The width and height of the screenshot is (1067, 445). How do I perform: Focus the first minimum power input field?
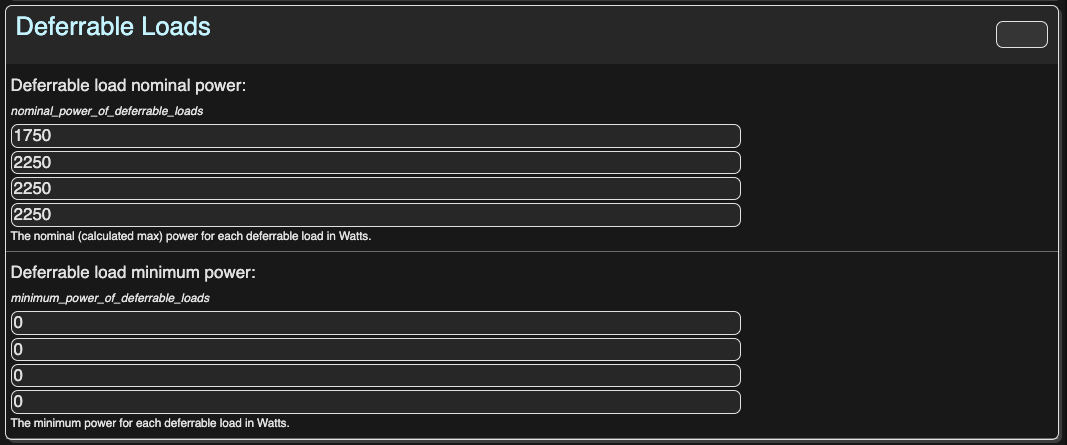click(375, 323)
